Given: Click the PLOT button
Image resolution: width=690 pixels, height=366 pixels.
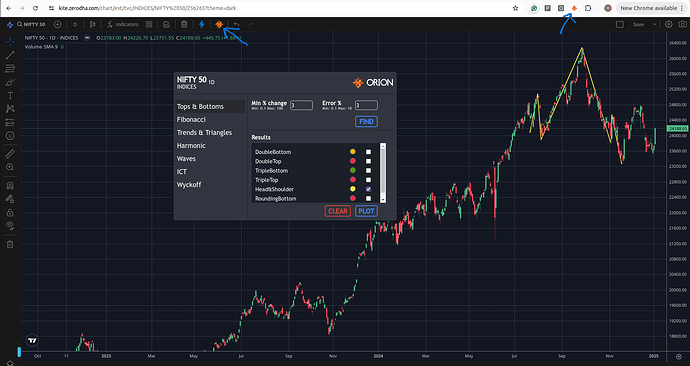Looking at the screenshot, I should [366, 211].
